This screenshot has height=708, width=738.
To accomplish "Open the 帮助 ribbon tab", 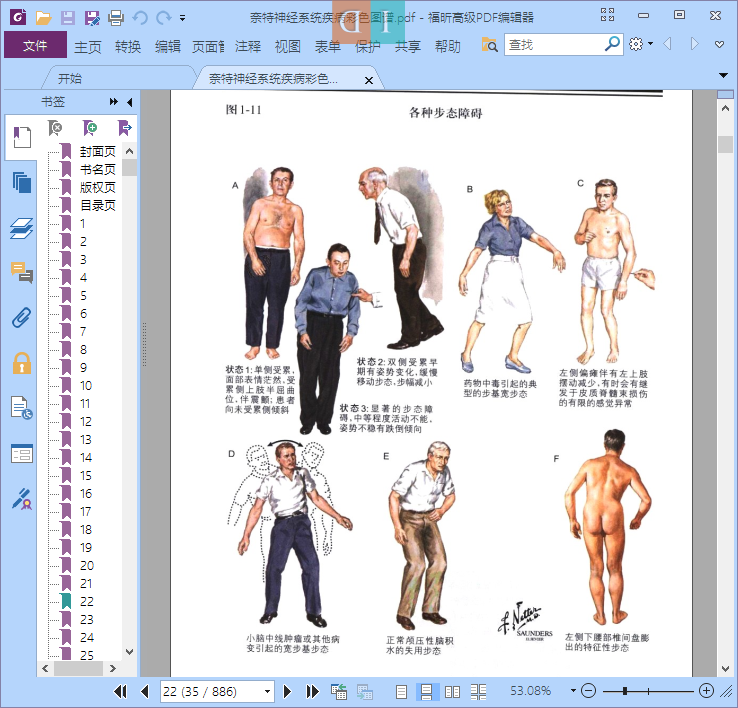I will click(x=448, y=47).
